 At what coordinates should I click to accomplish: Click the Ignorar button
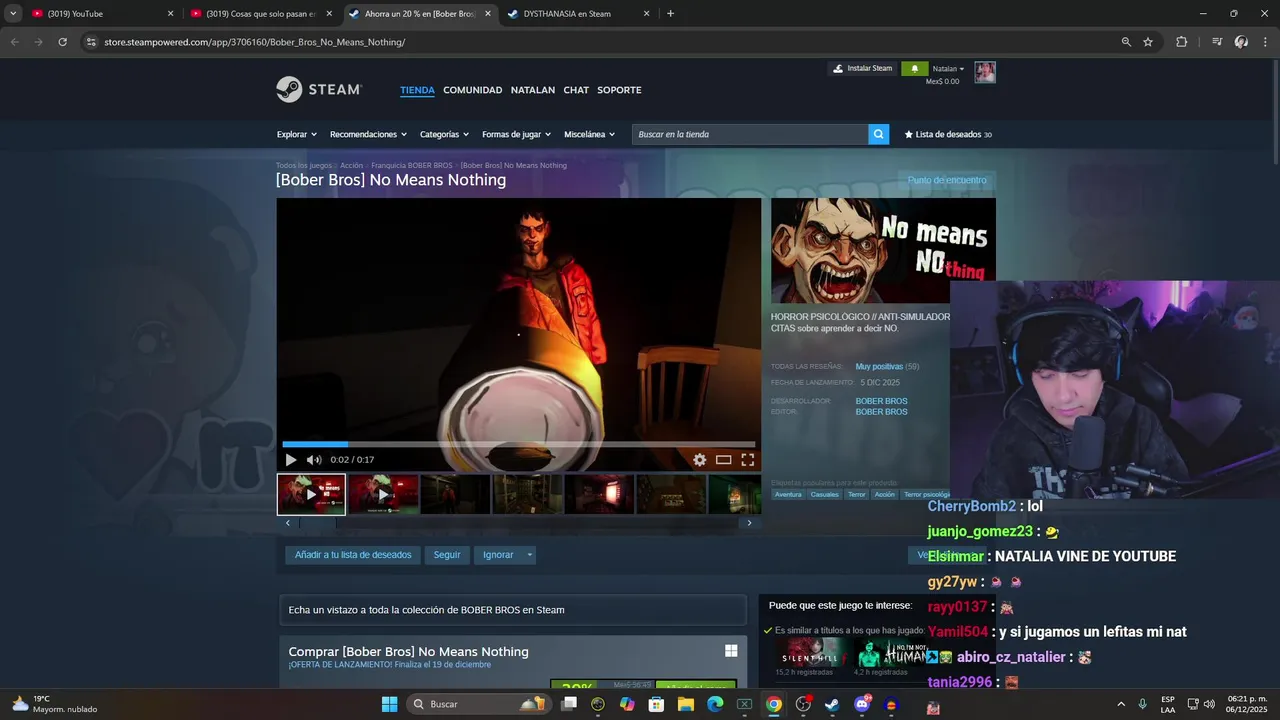[498, 555]
